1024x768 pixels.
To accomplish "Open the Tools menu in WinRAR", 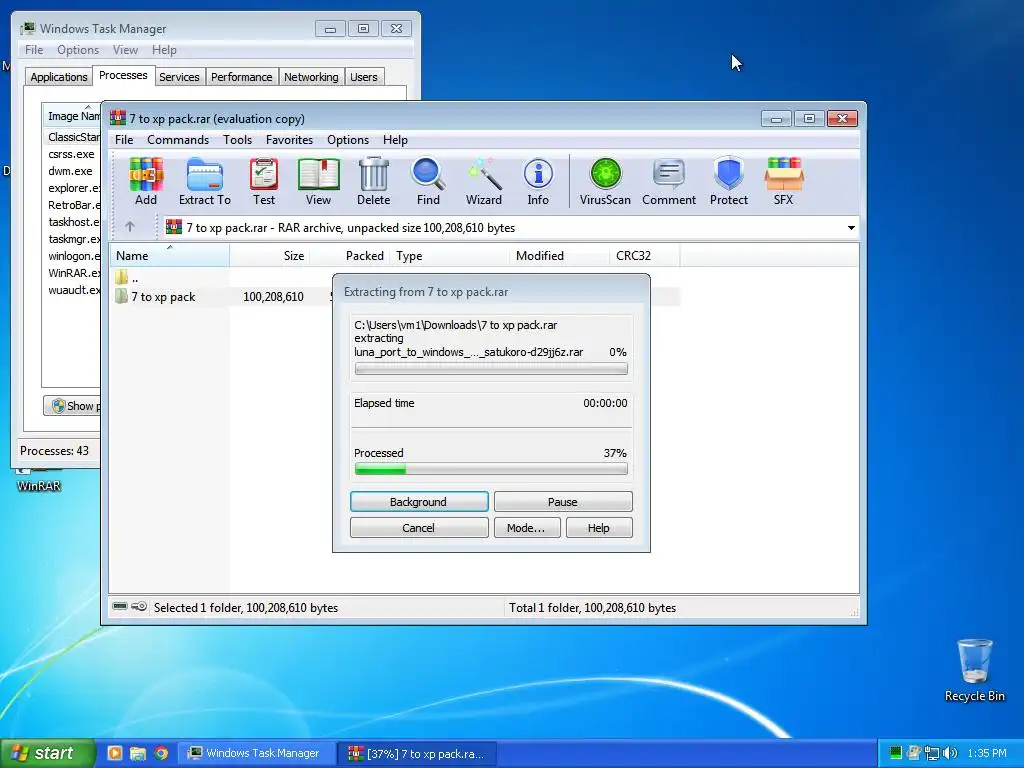I will (237, 140).
